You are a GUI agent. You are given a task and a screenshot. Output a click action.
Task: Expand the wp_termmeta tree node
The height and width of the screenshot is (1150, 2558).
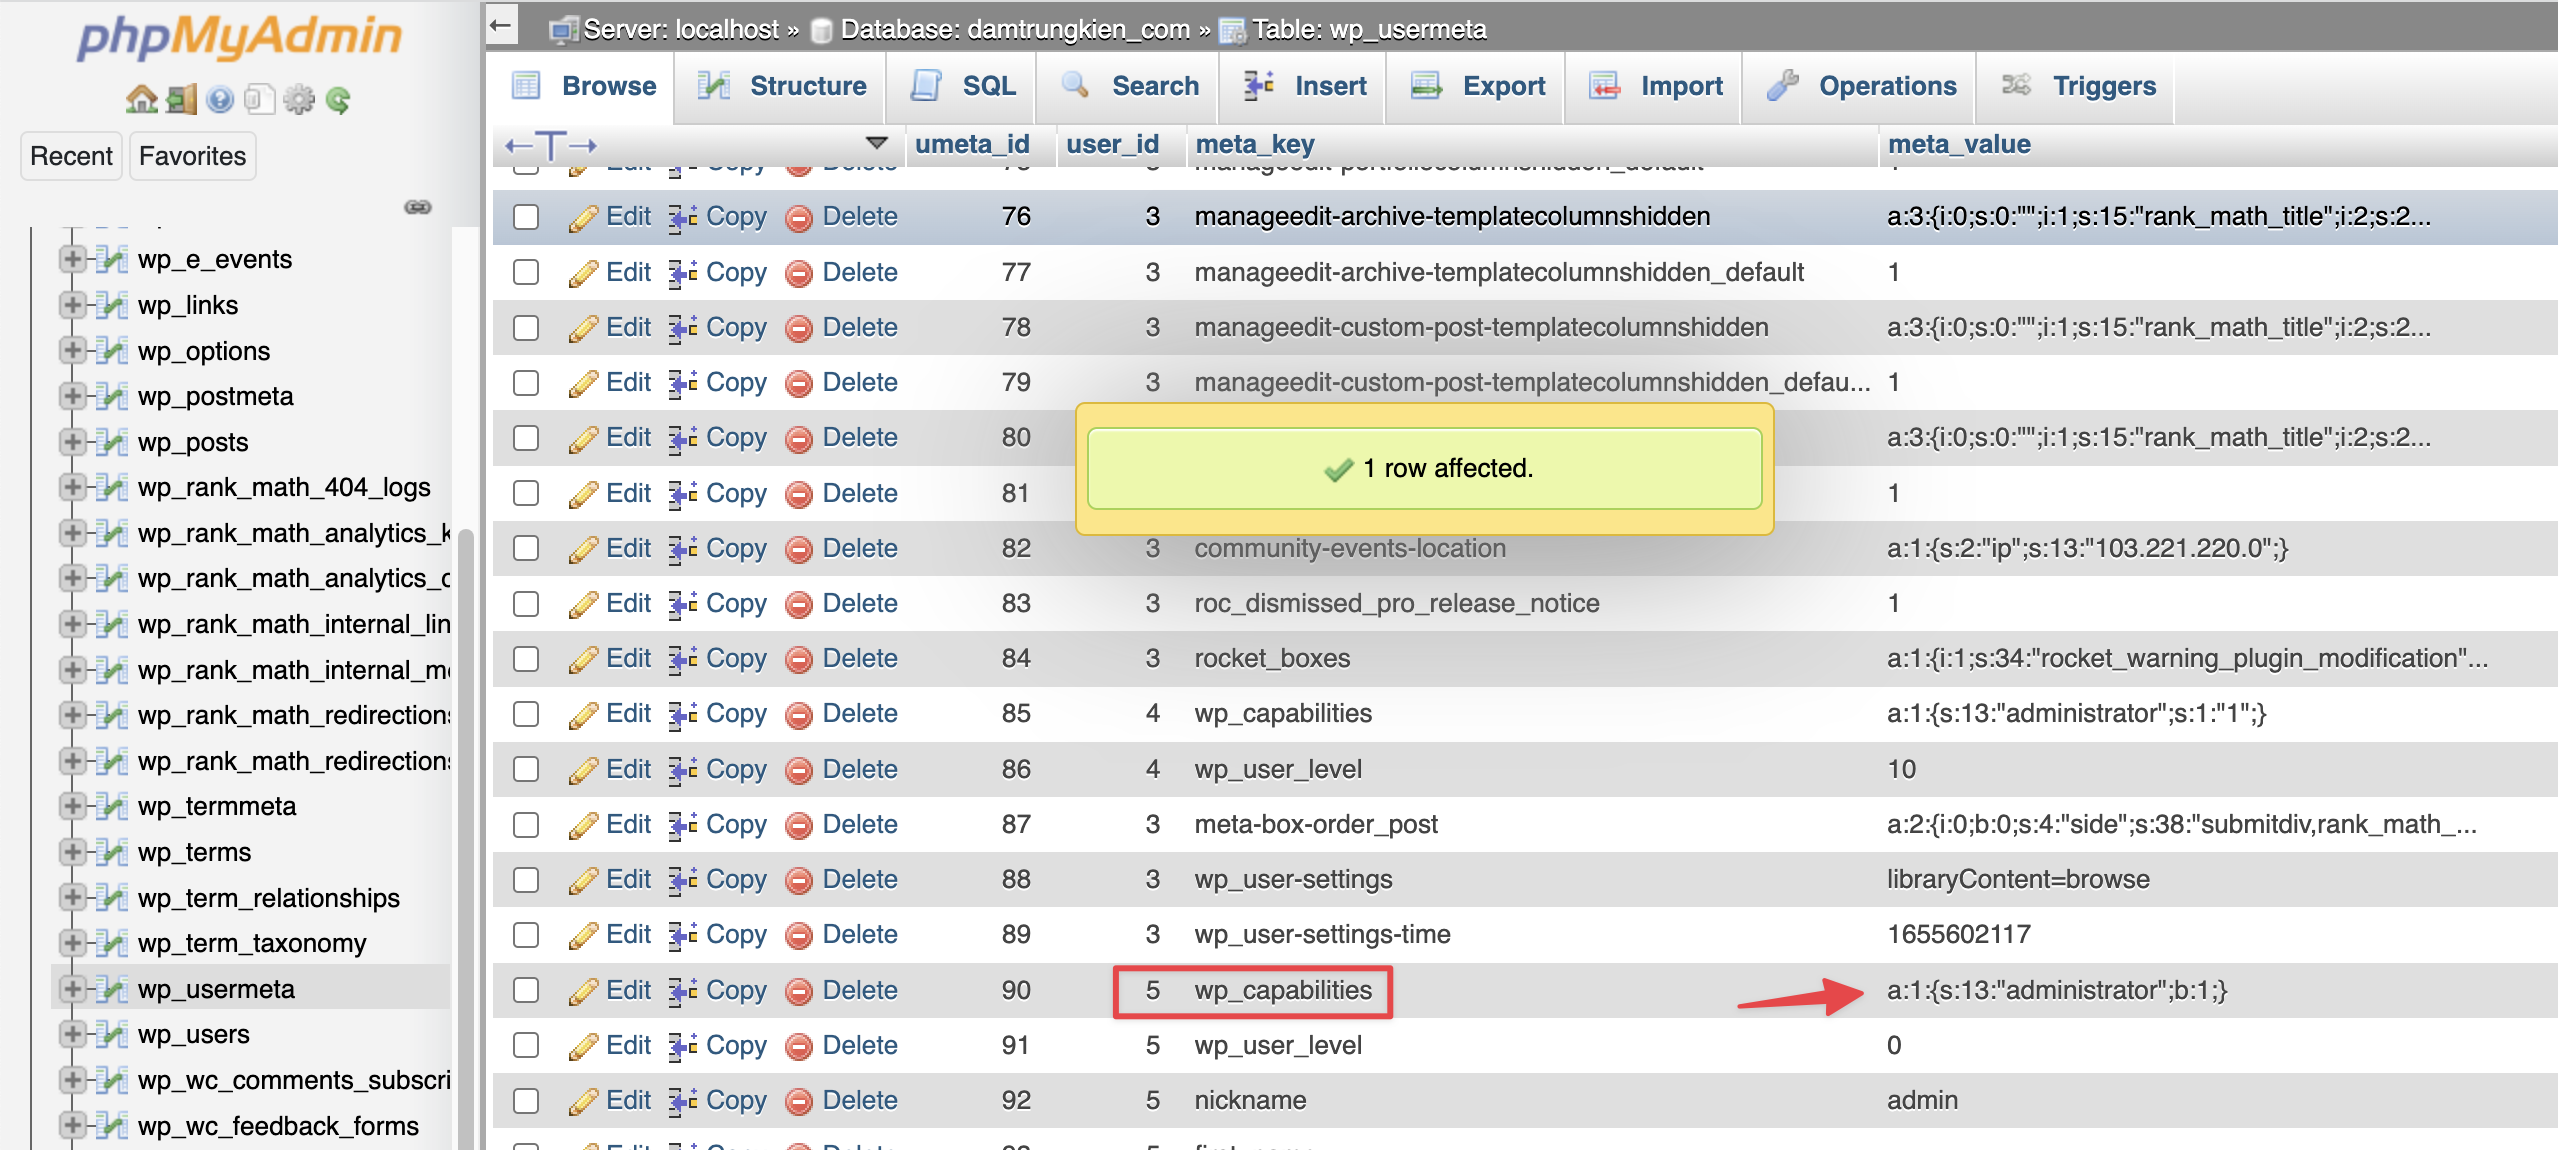tap(72, 806)
